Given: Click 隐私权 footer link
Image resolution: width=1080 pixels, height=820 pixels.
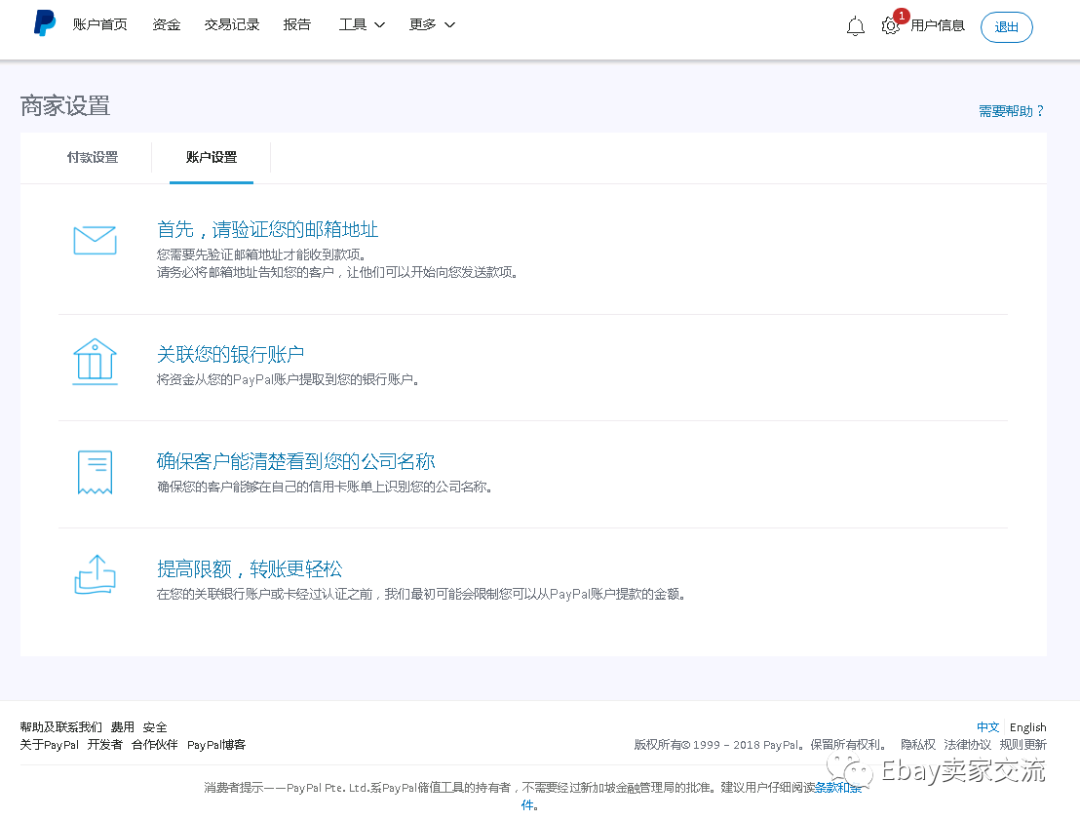Looking at the screenshot, I should 918,745.
